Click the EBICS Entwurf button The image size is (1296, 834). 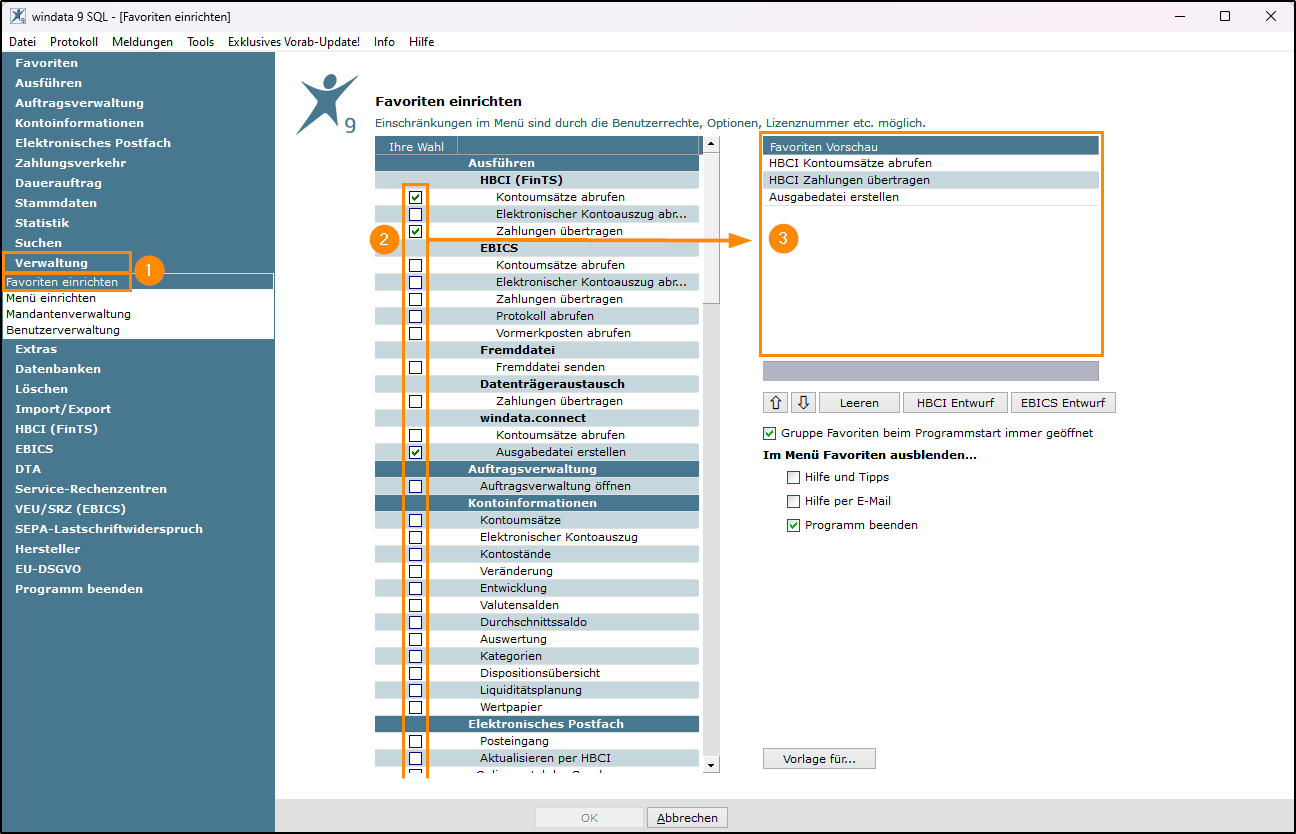click(1063, 403)
